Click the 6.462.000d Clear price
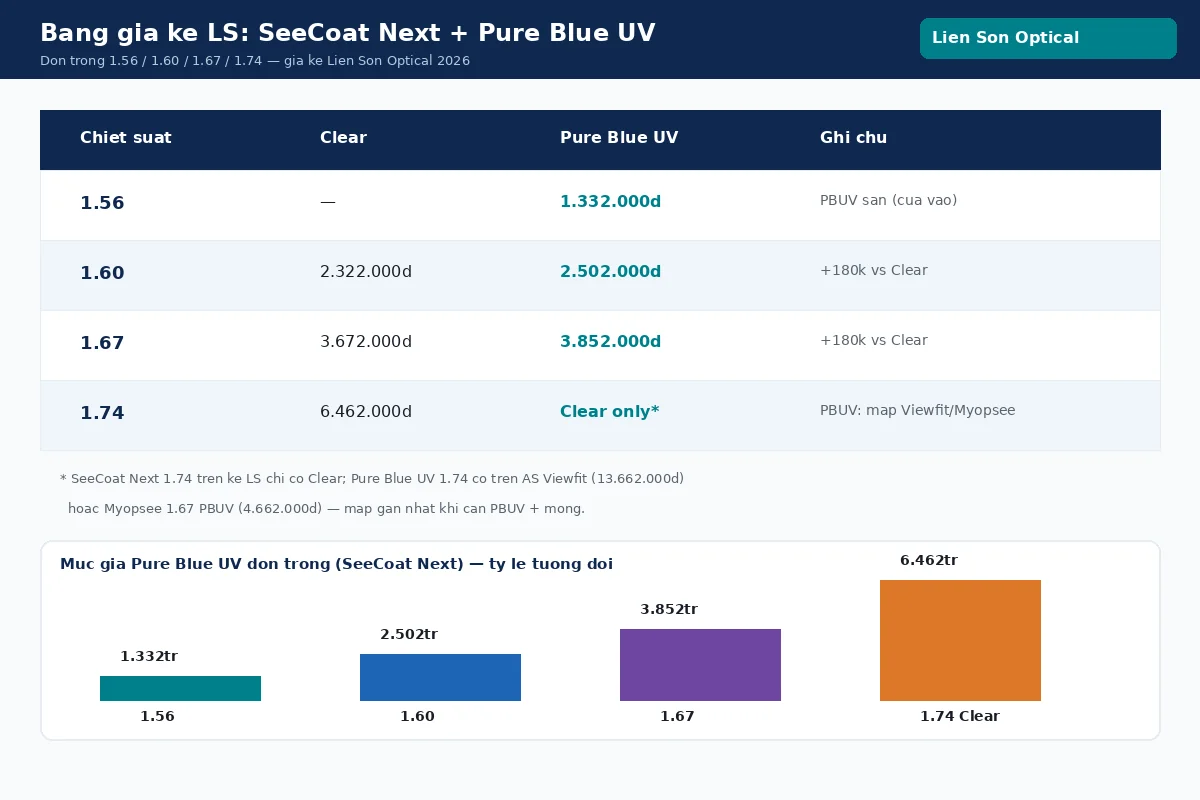Image resolution: width=1200 pixels, height=800 pixels. [366, 412]
